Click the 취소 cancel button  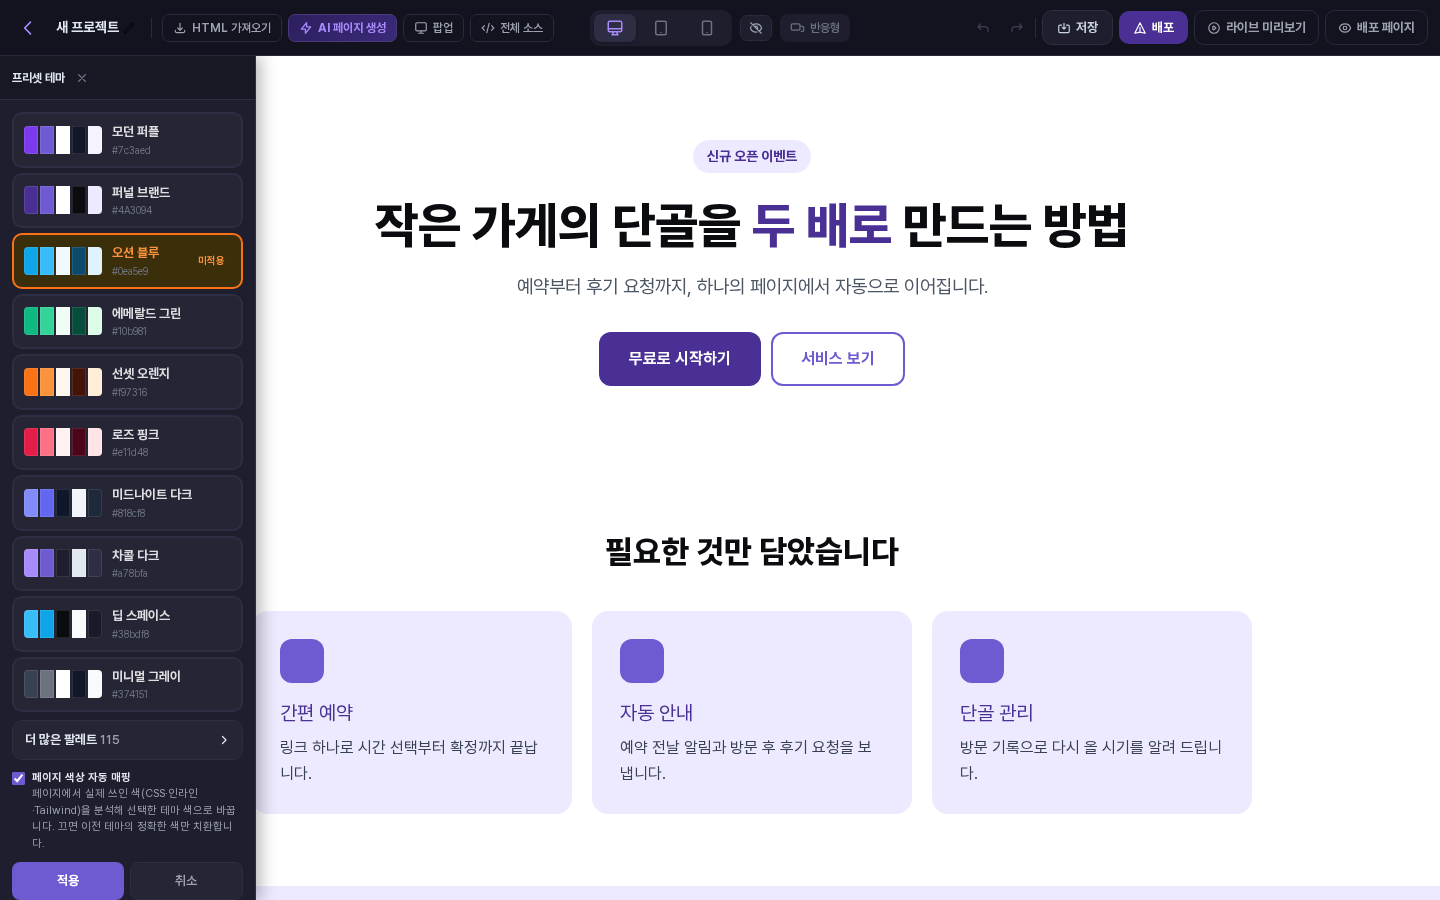tap(186, 880)
